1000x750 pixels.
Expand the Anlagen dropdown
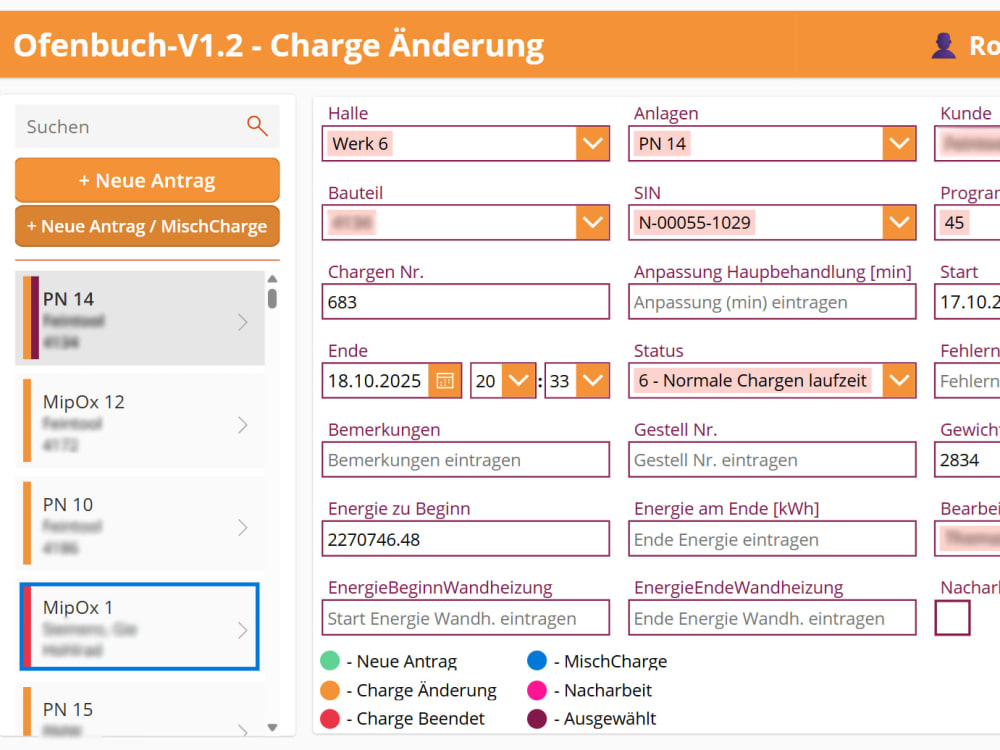pos(899,143)
